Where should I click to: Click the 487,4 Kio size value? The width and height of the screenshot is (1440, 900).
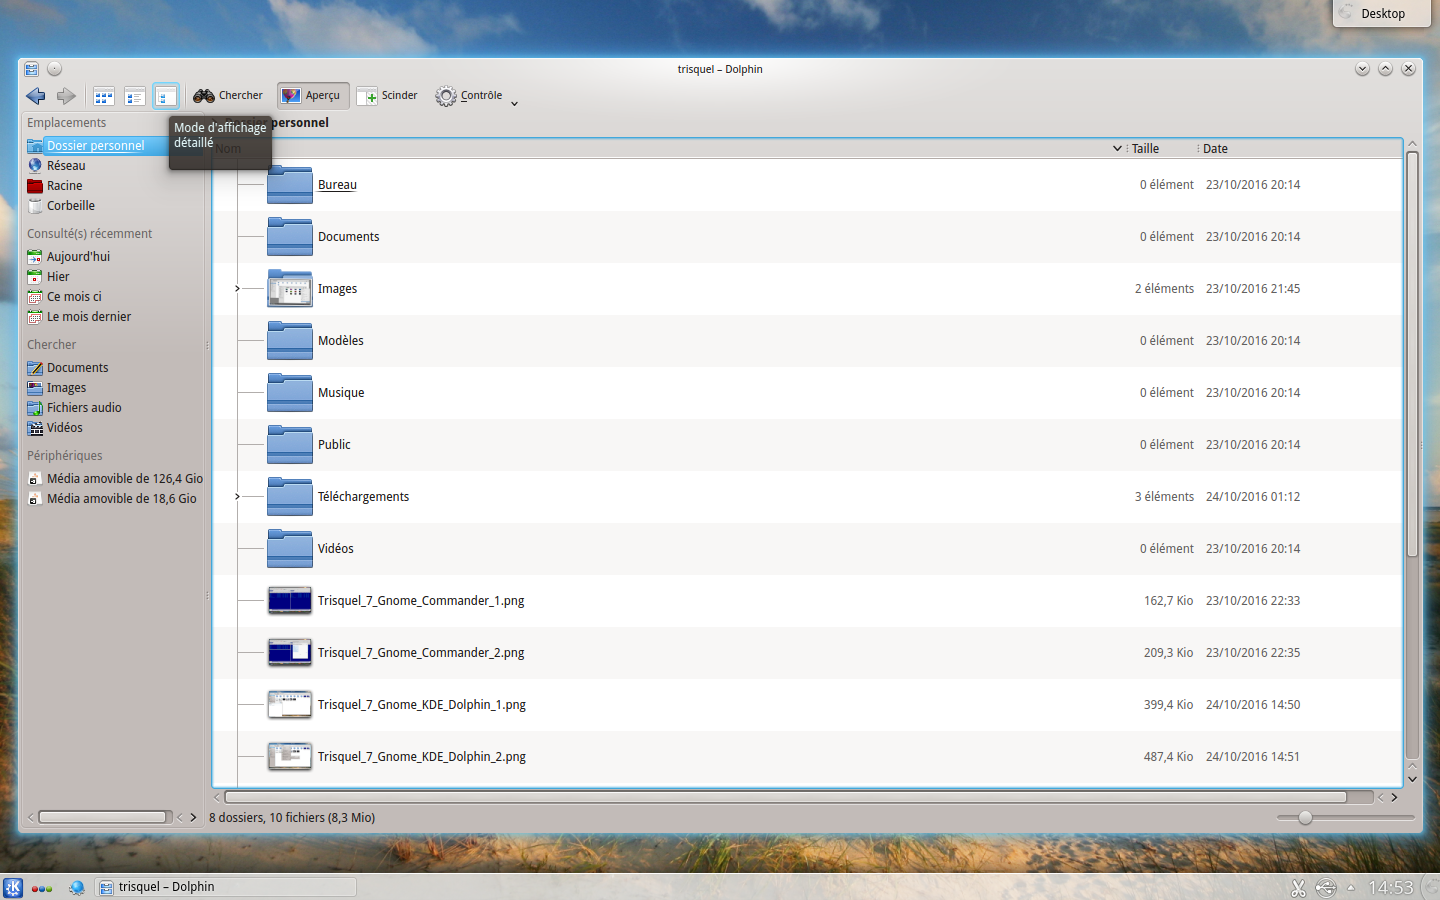point(1168,757)
